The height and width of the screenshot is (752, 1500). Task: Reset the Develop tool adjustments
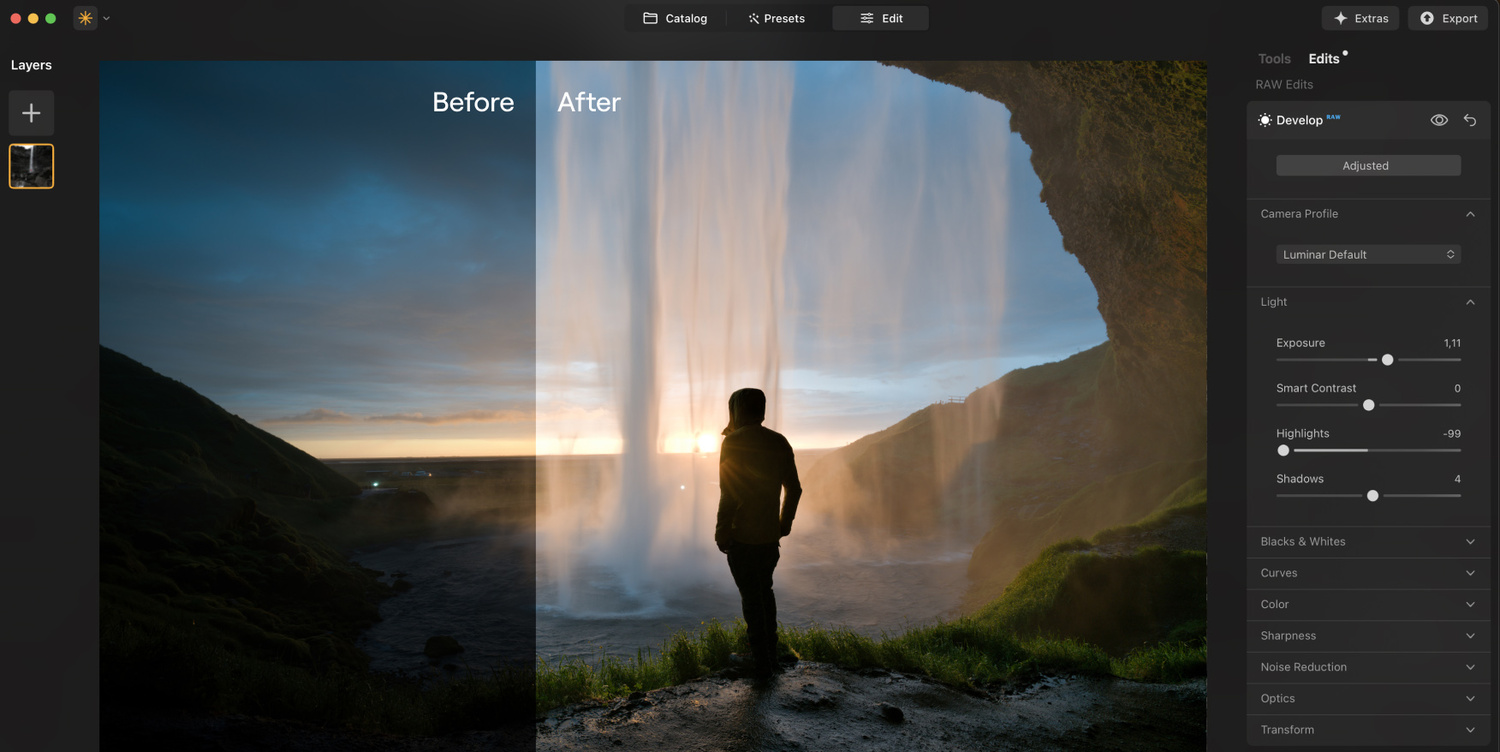tap(1469, 120)
